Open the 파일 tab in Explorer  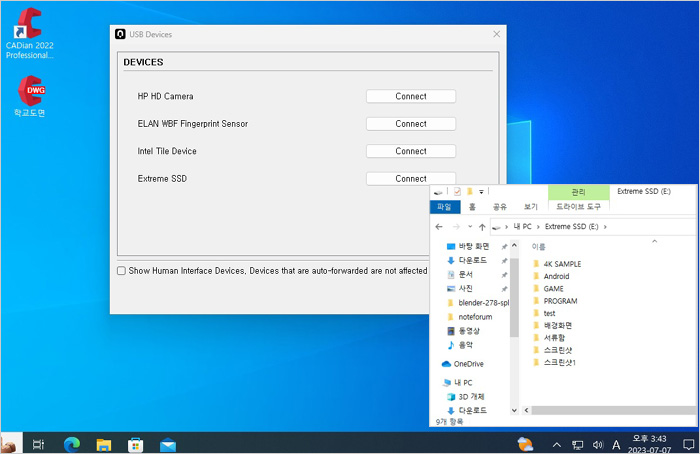(x=445, y=207)
